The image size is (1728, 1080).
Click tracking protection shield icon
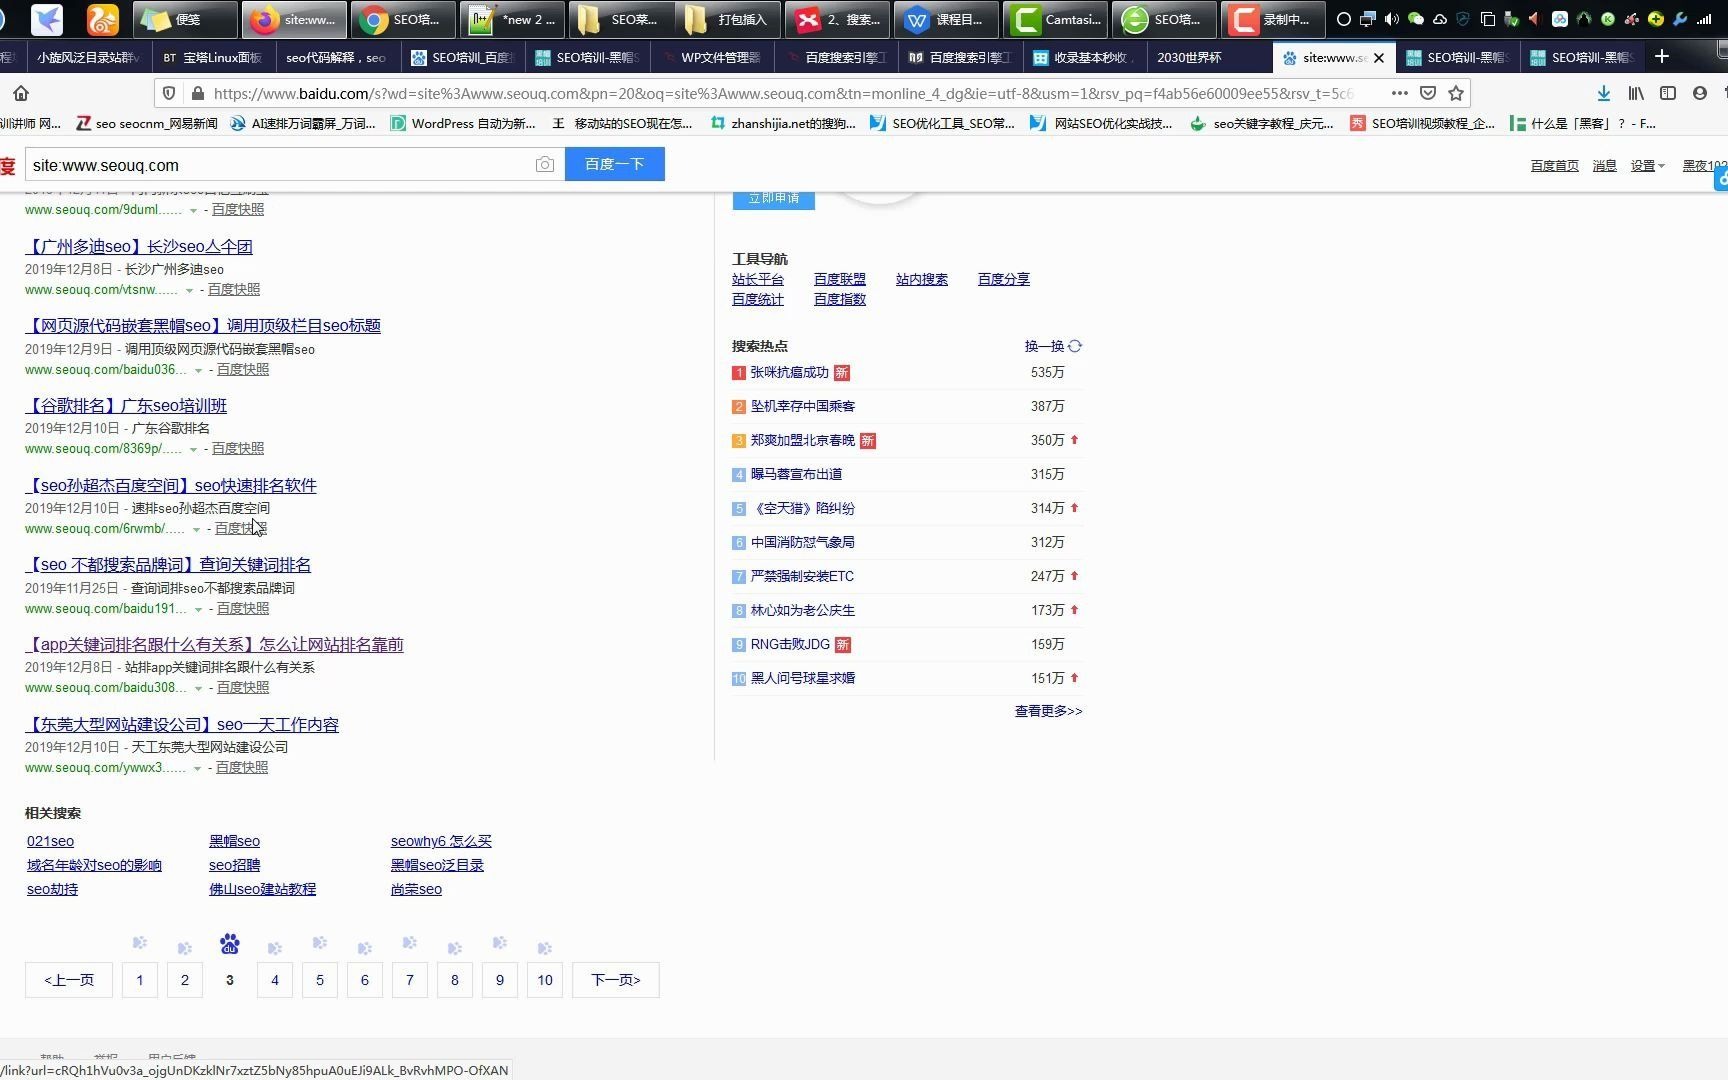(x=169, y=93)
